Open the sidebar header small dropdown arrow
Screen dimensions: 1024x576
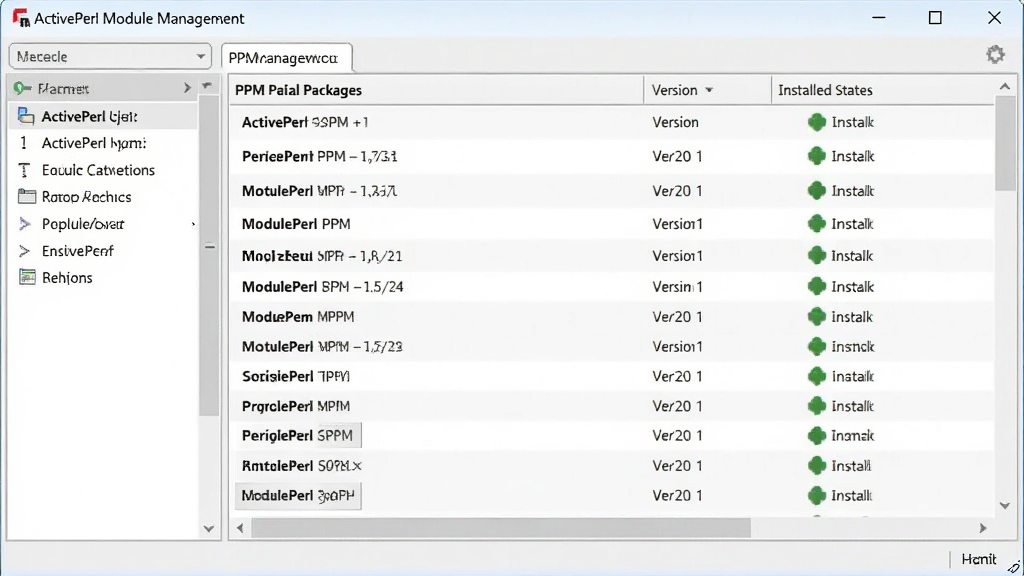pyautogui.click(x=207, y=86)
